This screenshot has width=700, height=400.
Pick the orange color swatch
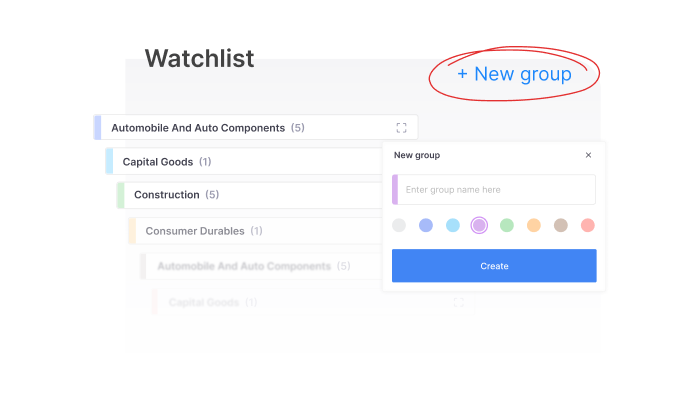click(534, 226)
